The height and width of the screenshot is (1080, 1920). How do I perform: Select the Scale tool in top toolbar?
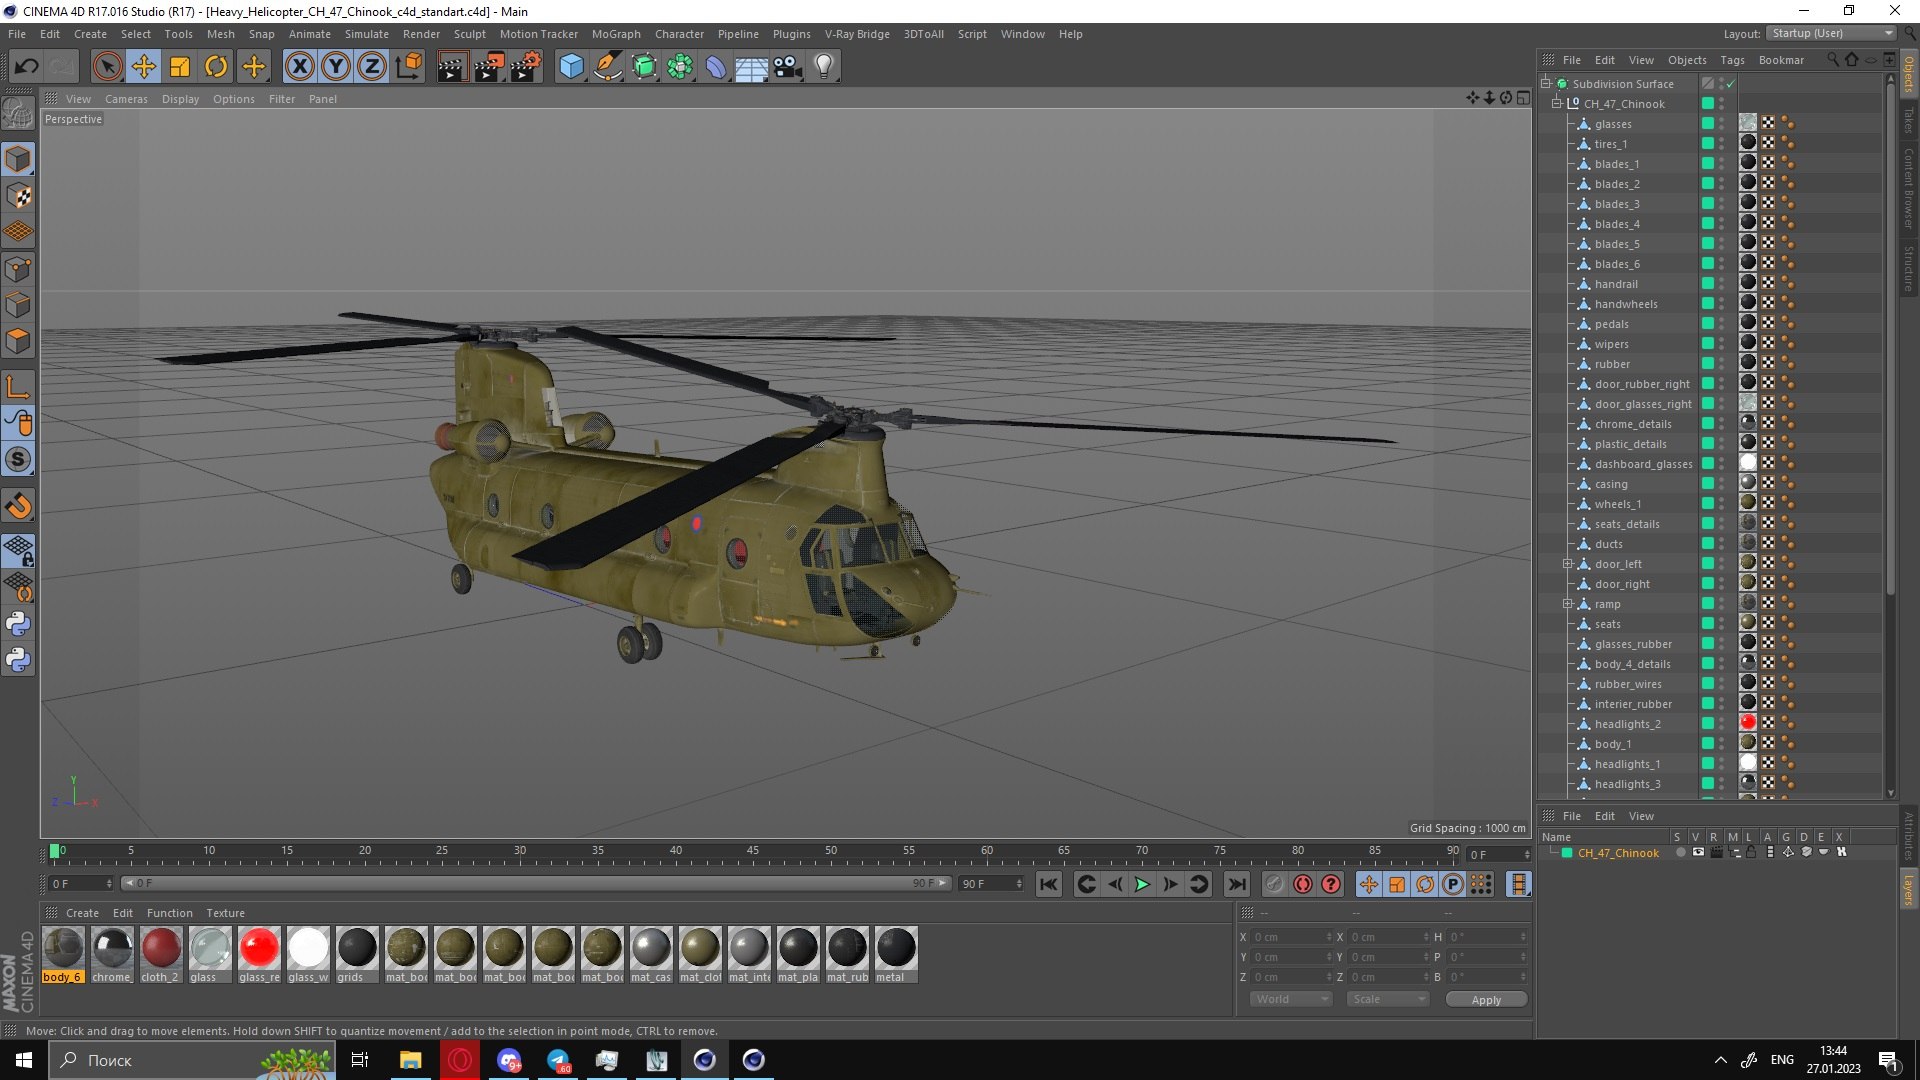(x=180, y=67)
